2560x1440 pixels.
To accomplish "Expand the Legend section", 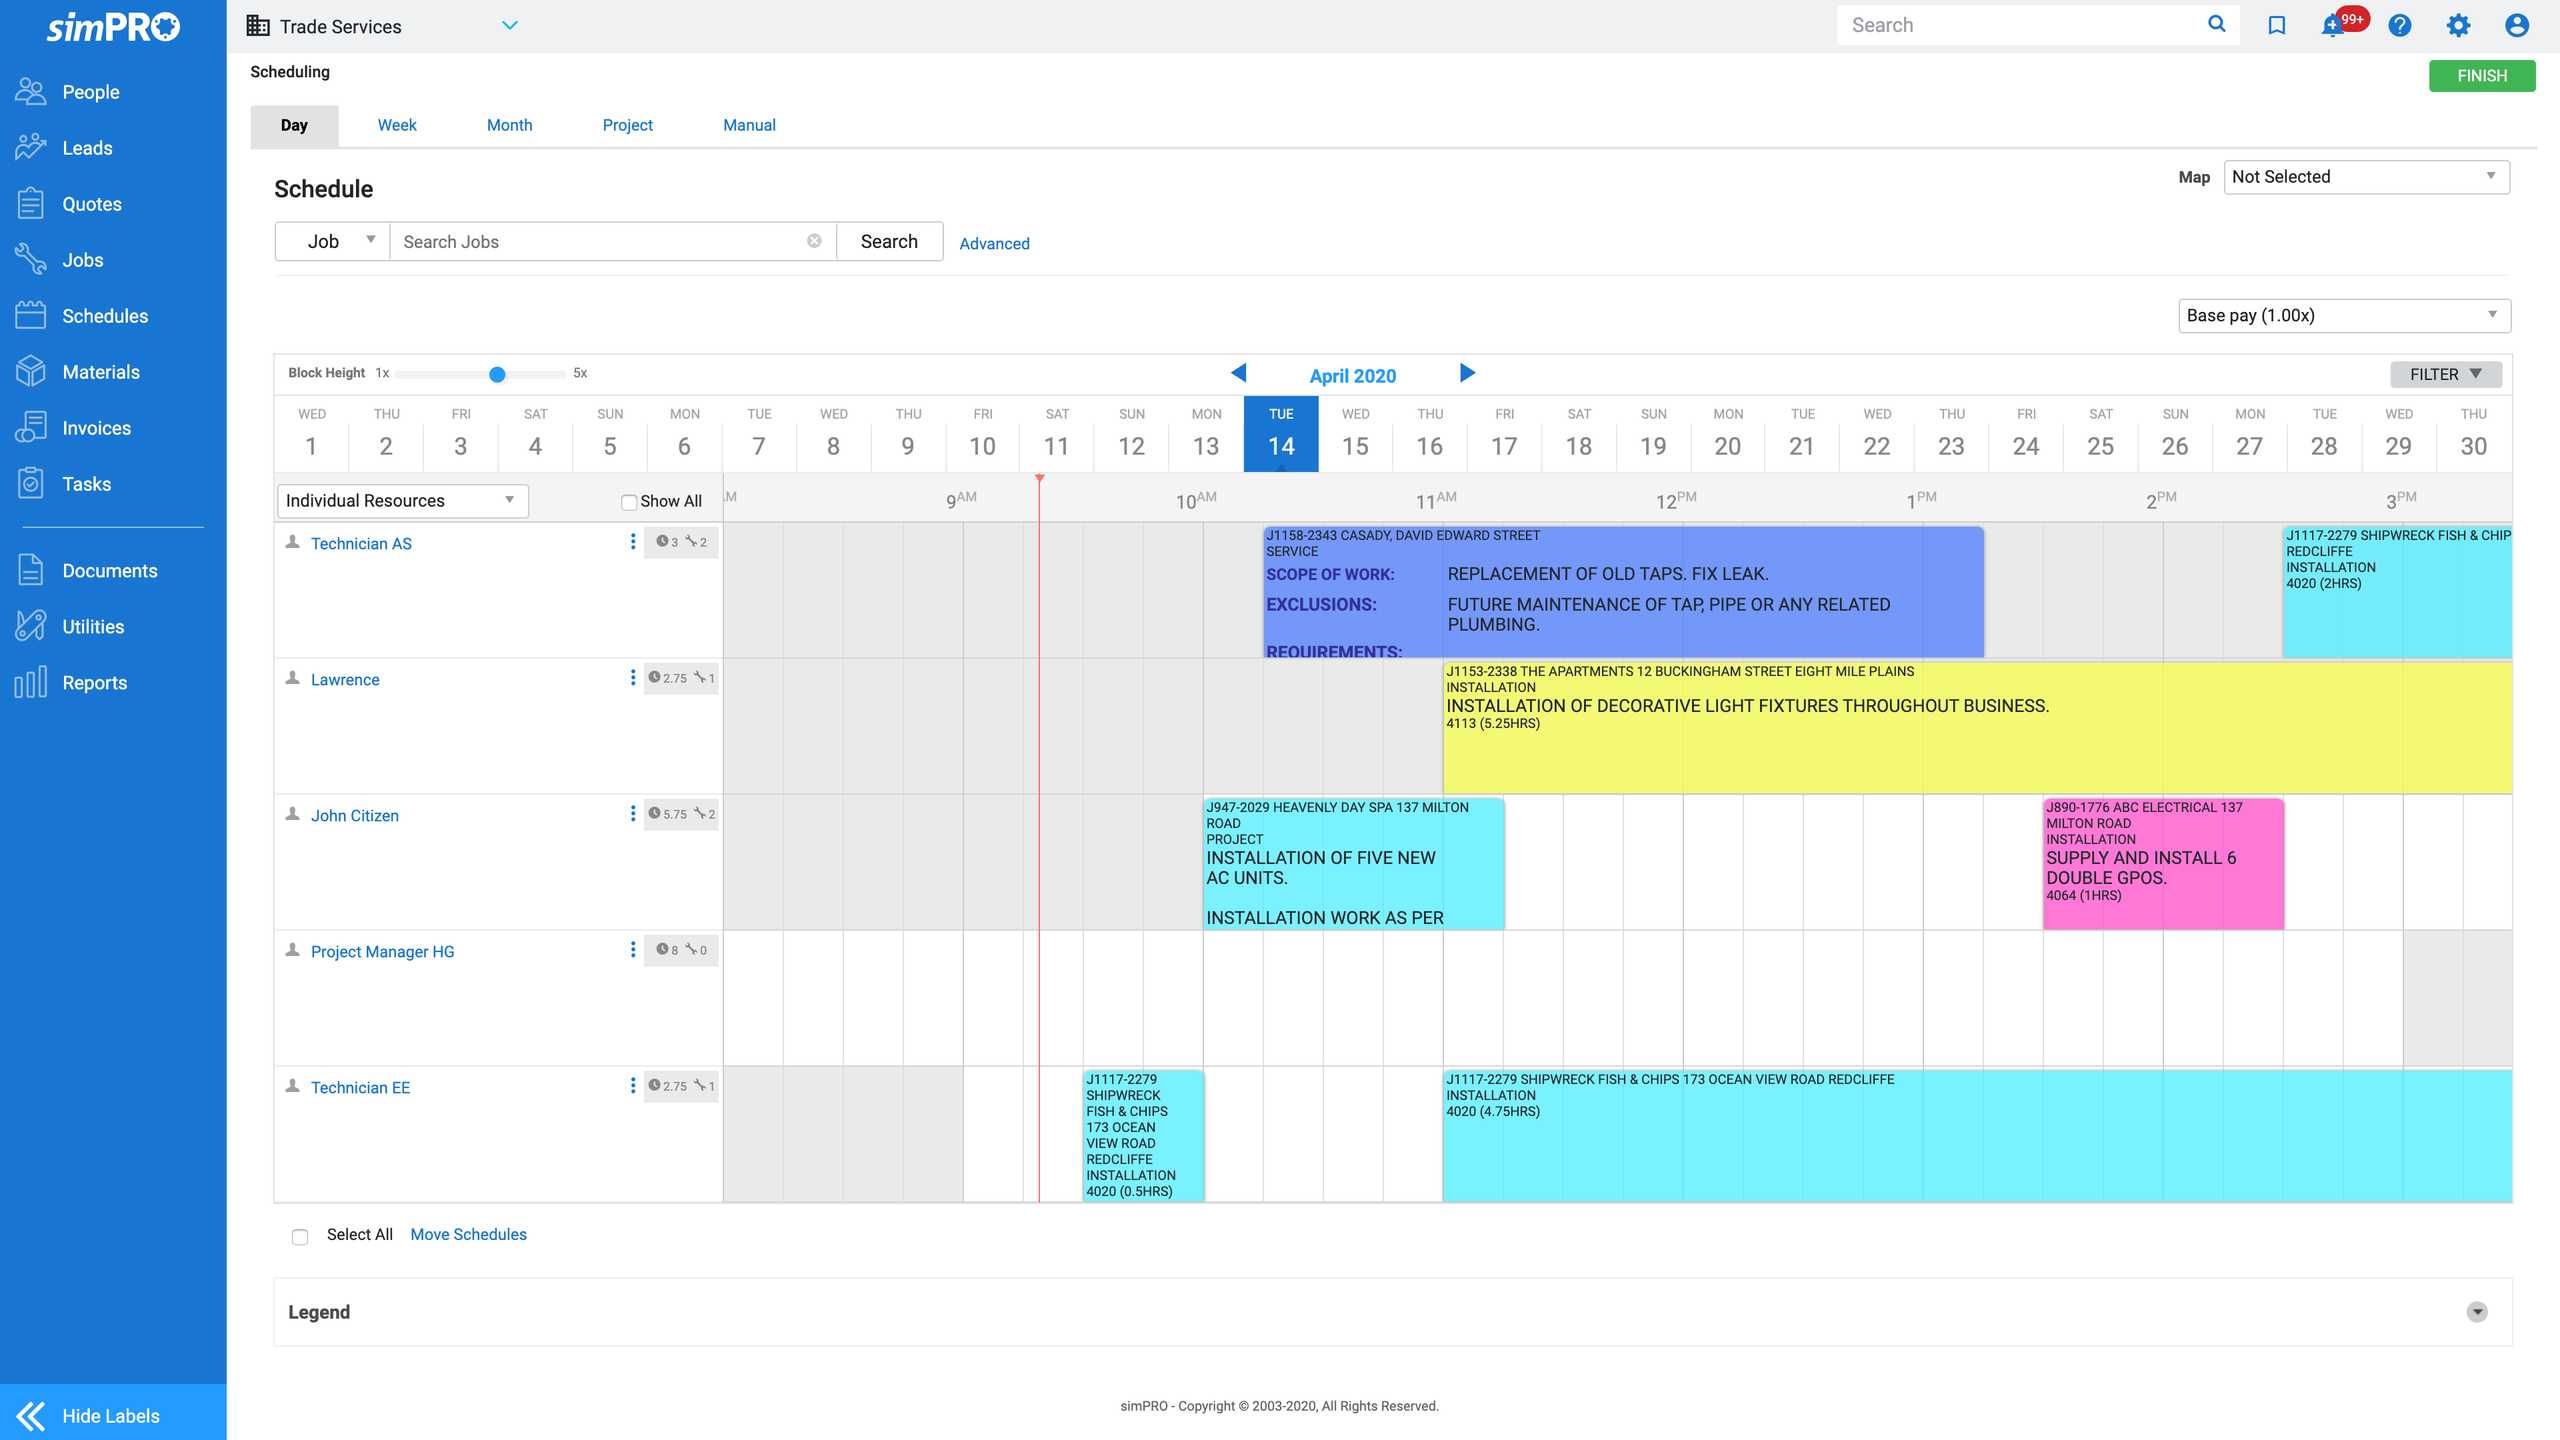I will (x=2476, y=1312).
